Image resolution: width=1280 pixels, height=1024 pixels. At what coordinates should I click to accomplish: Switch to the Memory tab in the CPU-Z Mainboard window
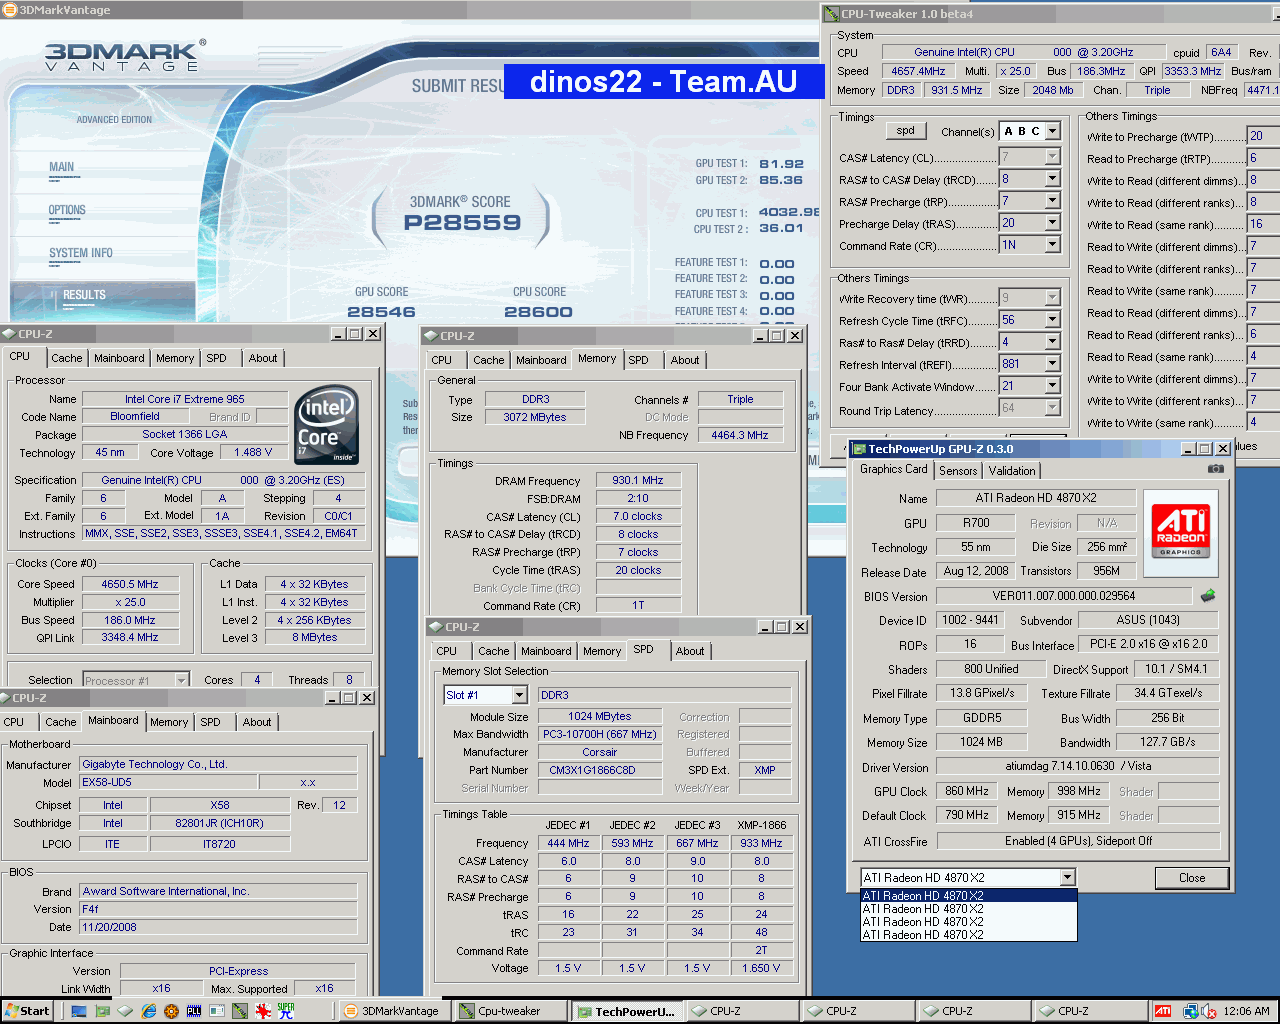(169, 722)
